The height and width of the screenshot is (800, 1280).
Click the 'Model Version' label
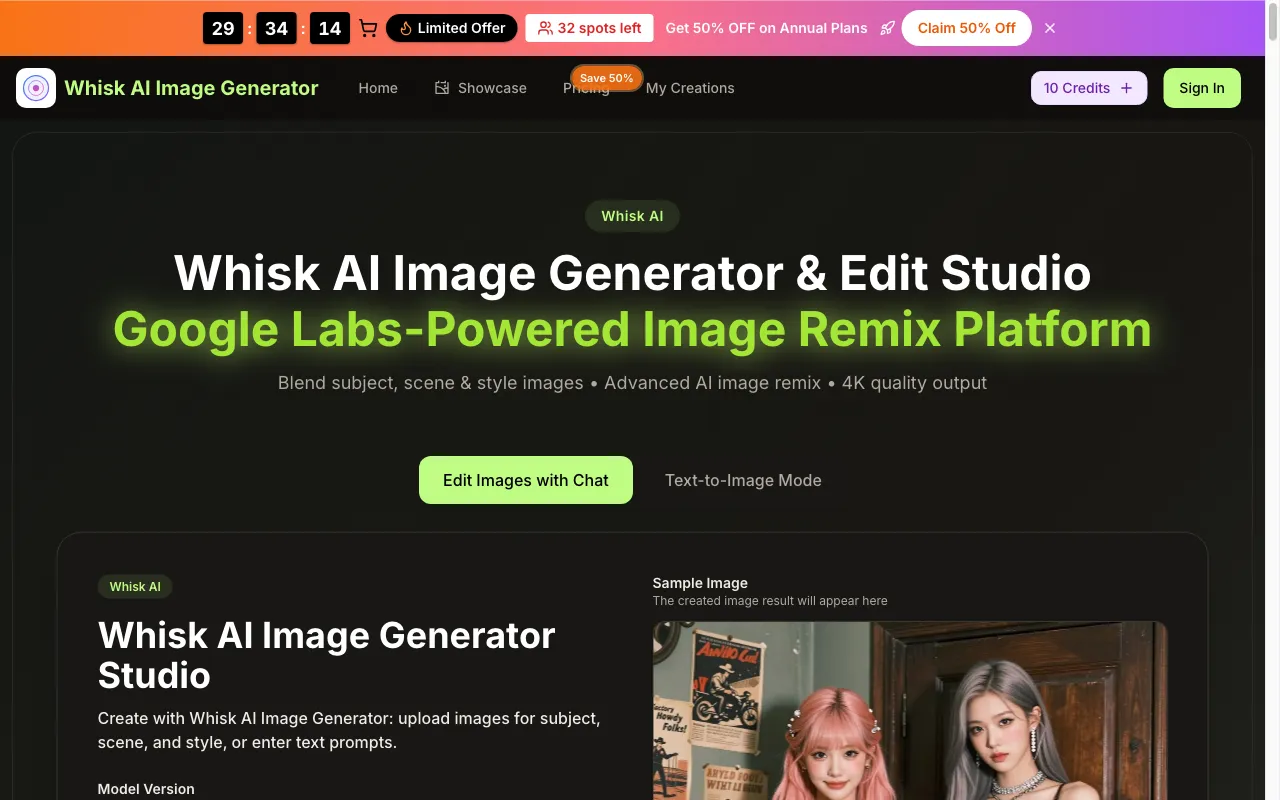click(146, 789)
